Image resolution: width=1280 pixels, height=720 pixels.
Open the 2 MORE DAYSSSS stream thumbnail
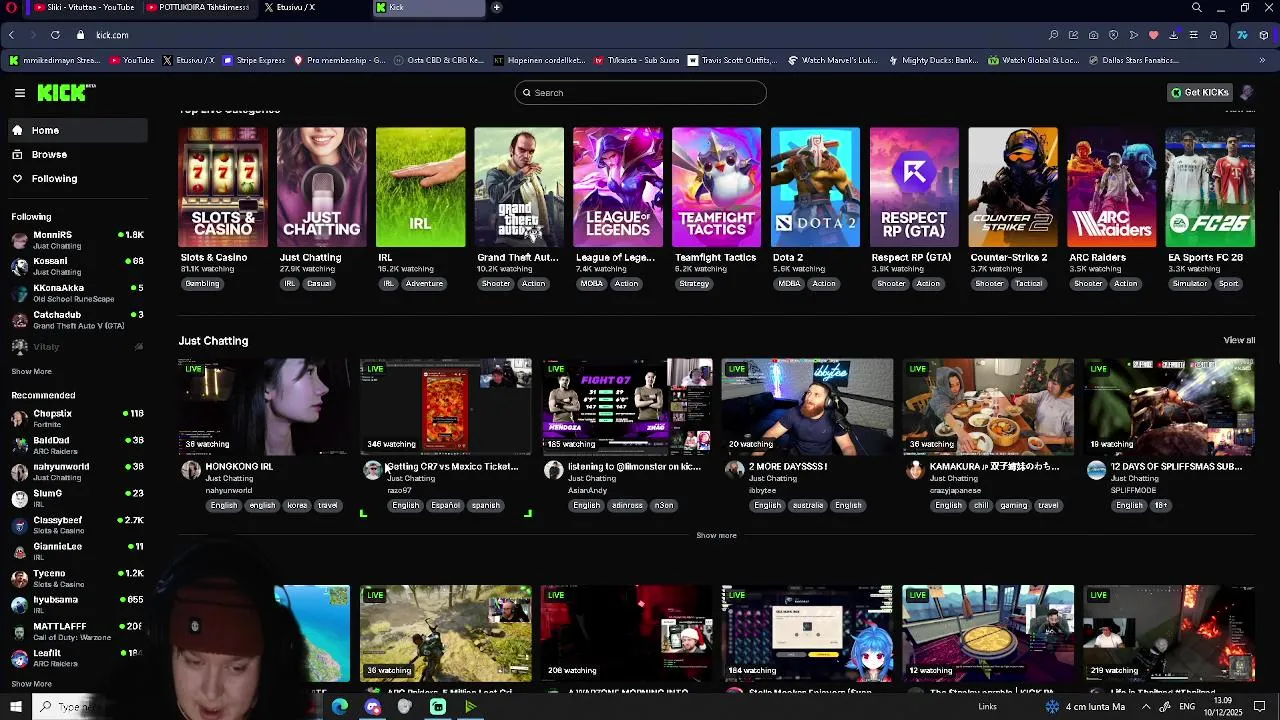click(x=808, y=406)
